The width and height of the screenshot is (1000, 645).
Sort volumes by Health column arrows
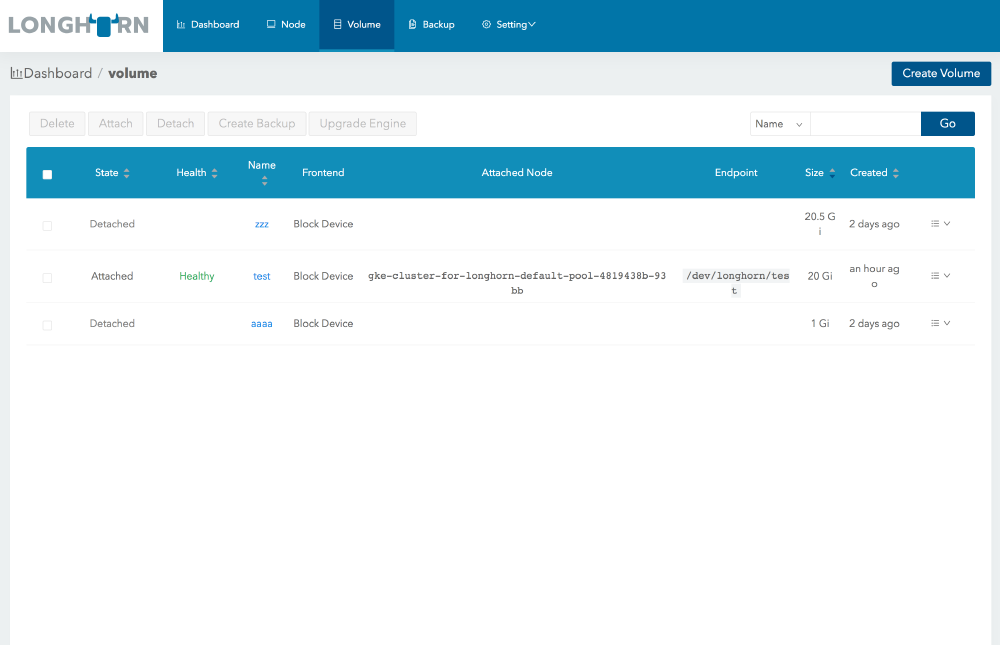[x=214, y=173]
